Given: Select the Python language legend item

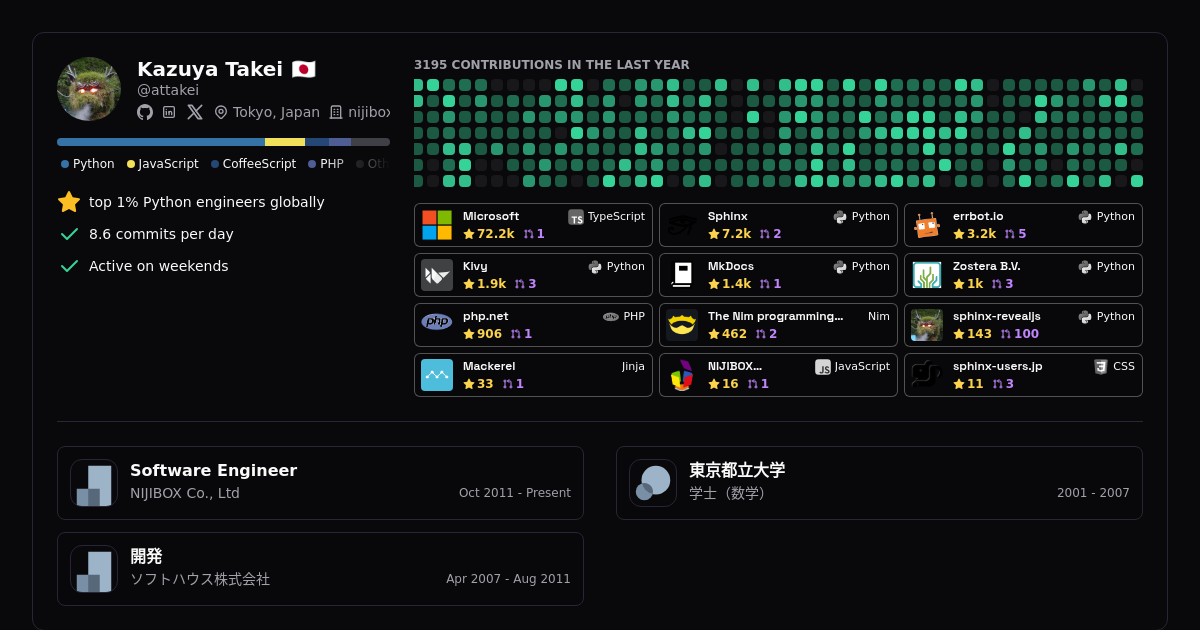Looking at the screenshot, I should [x=88, y=164].
